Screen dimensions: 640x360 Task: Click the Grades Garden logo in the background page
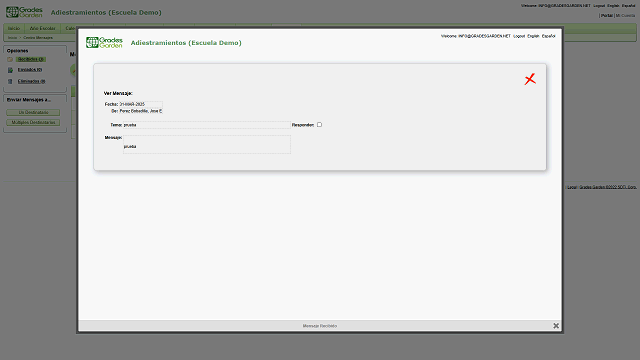click(x=24, y=12)
